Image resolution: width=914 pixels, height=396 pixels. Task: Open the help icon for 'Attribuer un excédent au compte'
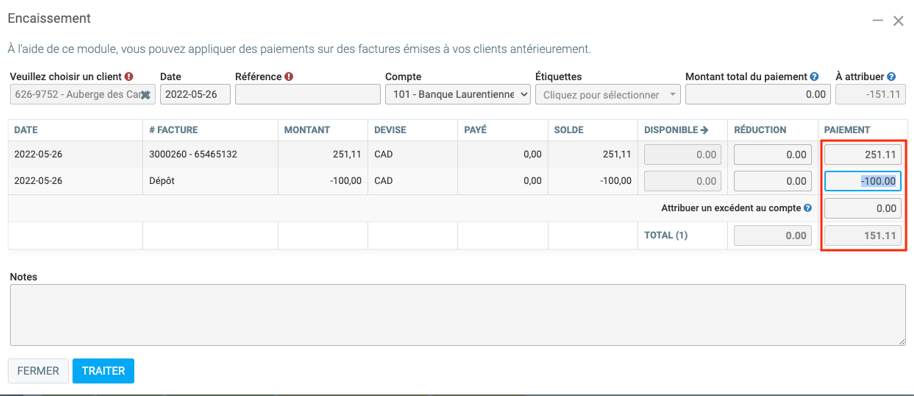(807, 208)
